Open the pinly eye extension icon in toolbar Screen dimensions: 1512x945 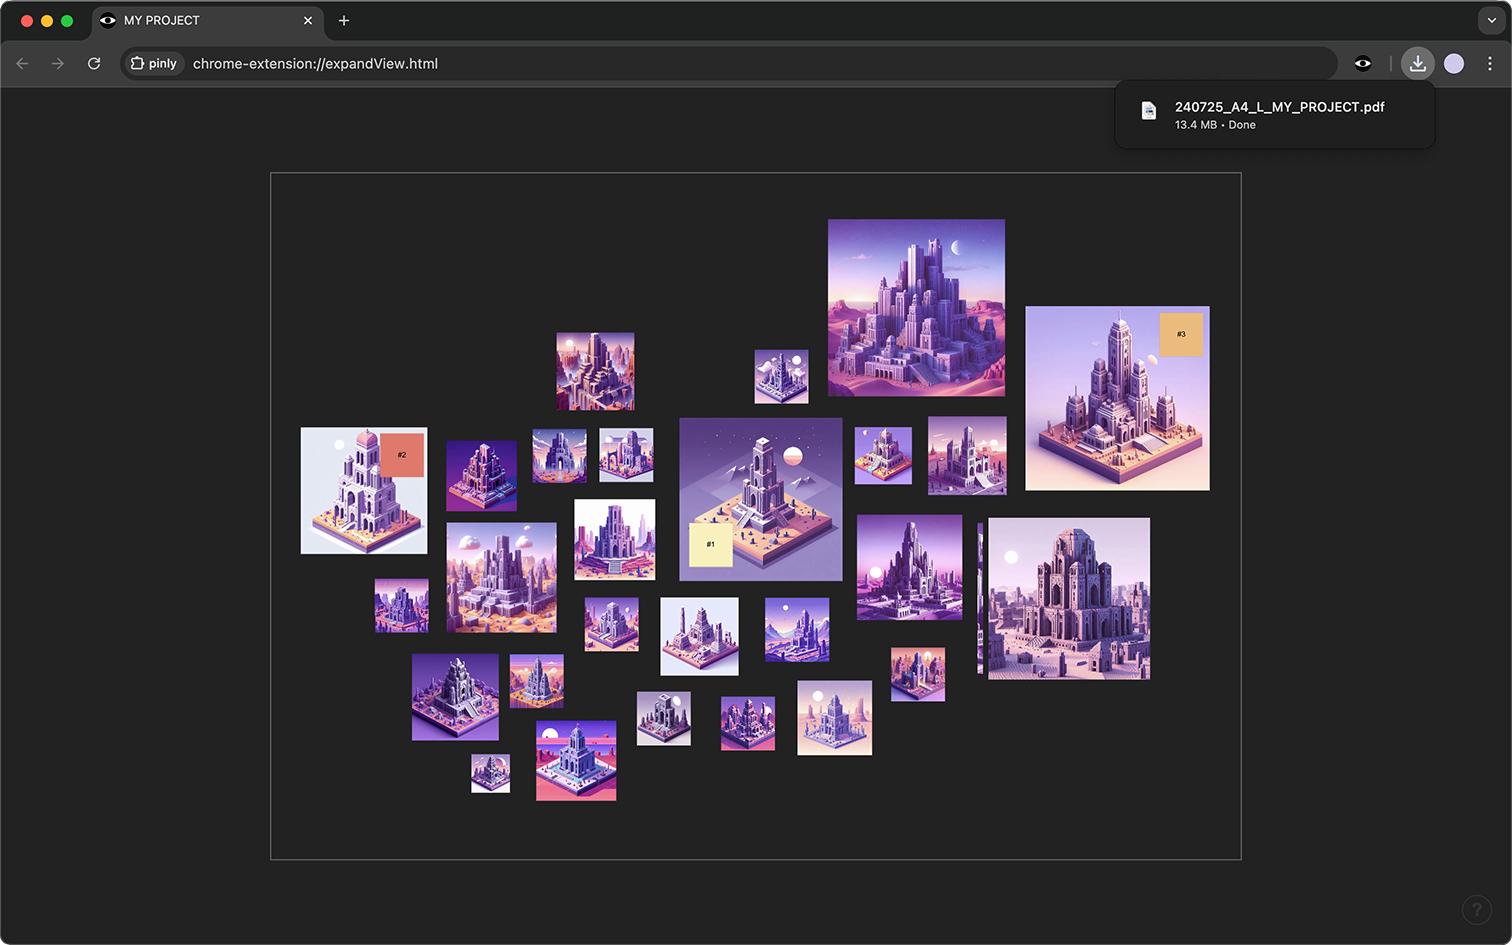point(1362,63)
